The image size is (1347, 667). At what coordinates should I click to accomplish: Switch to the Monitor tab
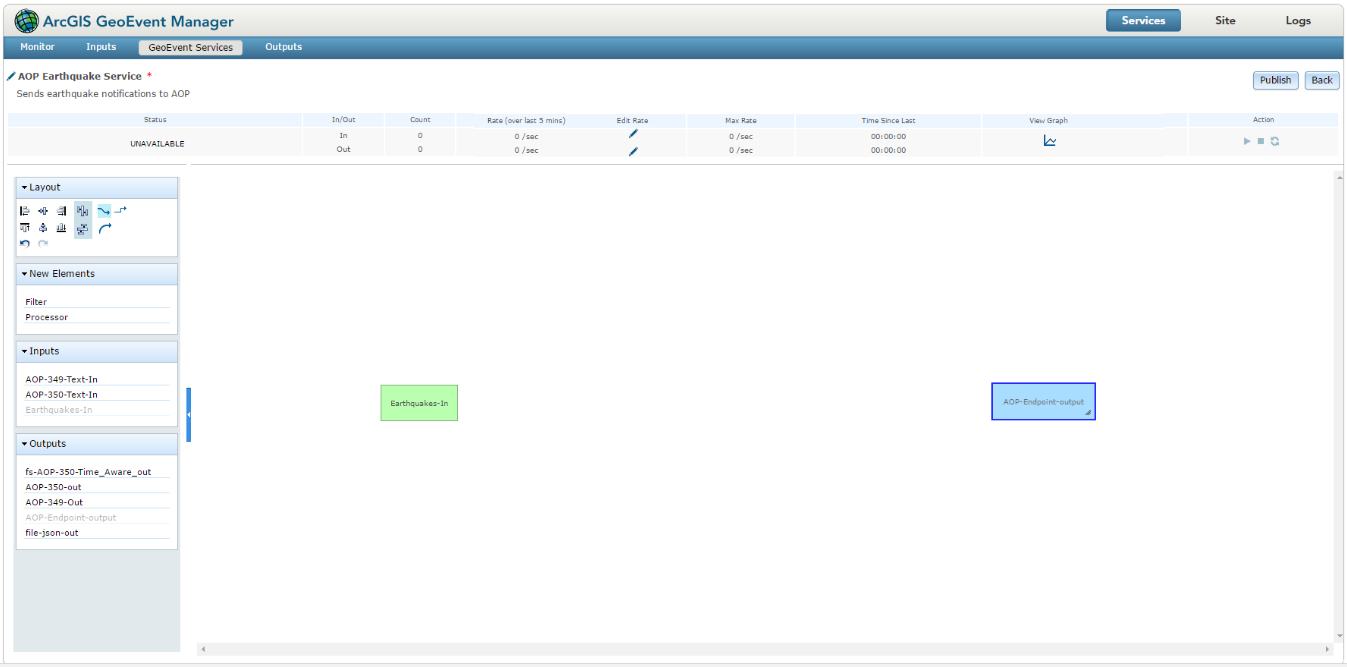[38, 47]
